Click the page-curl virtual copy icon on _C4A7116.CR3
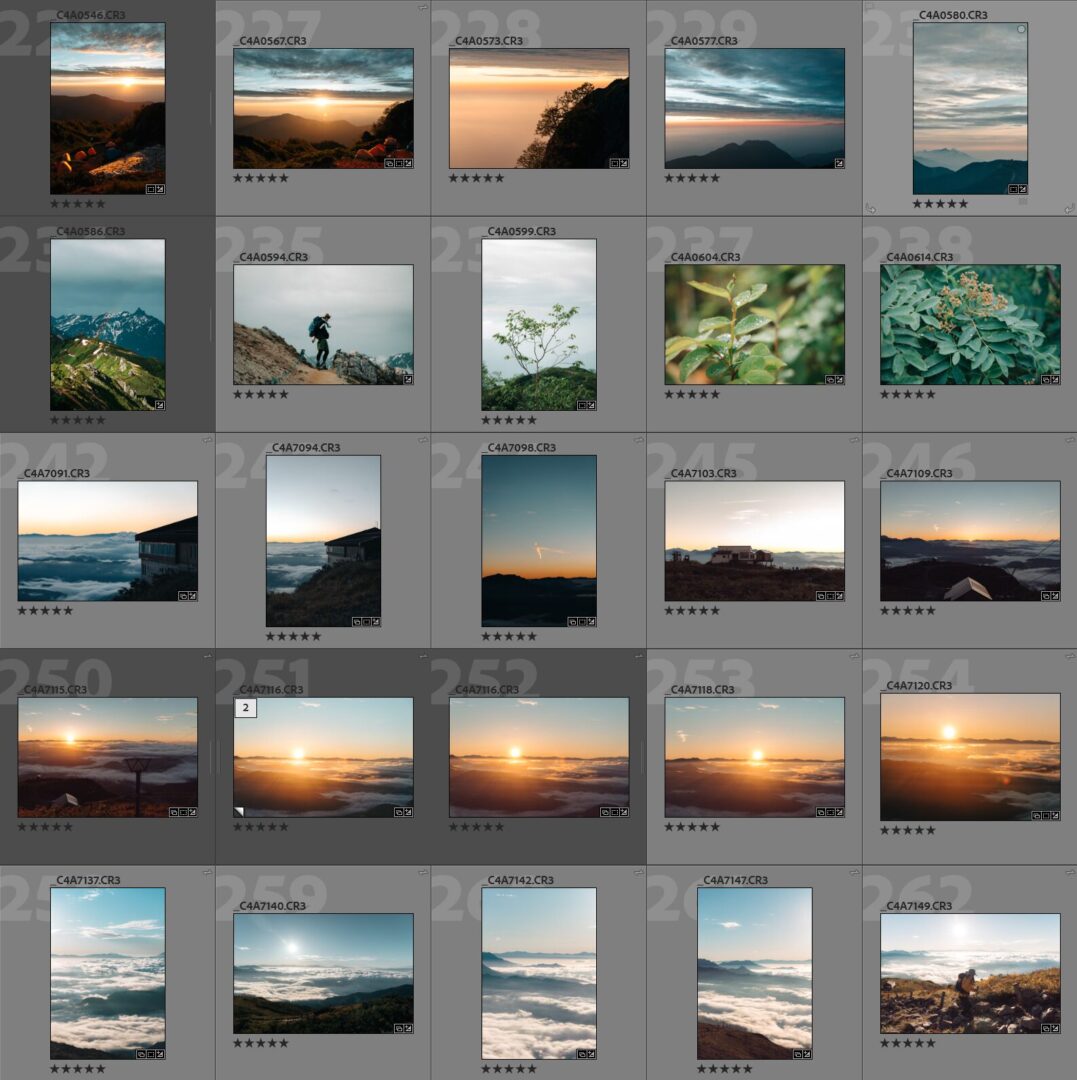The width and height of the screenshot is (1077, 1080). point(239,812)
